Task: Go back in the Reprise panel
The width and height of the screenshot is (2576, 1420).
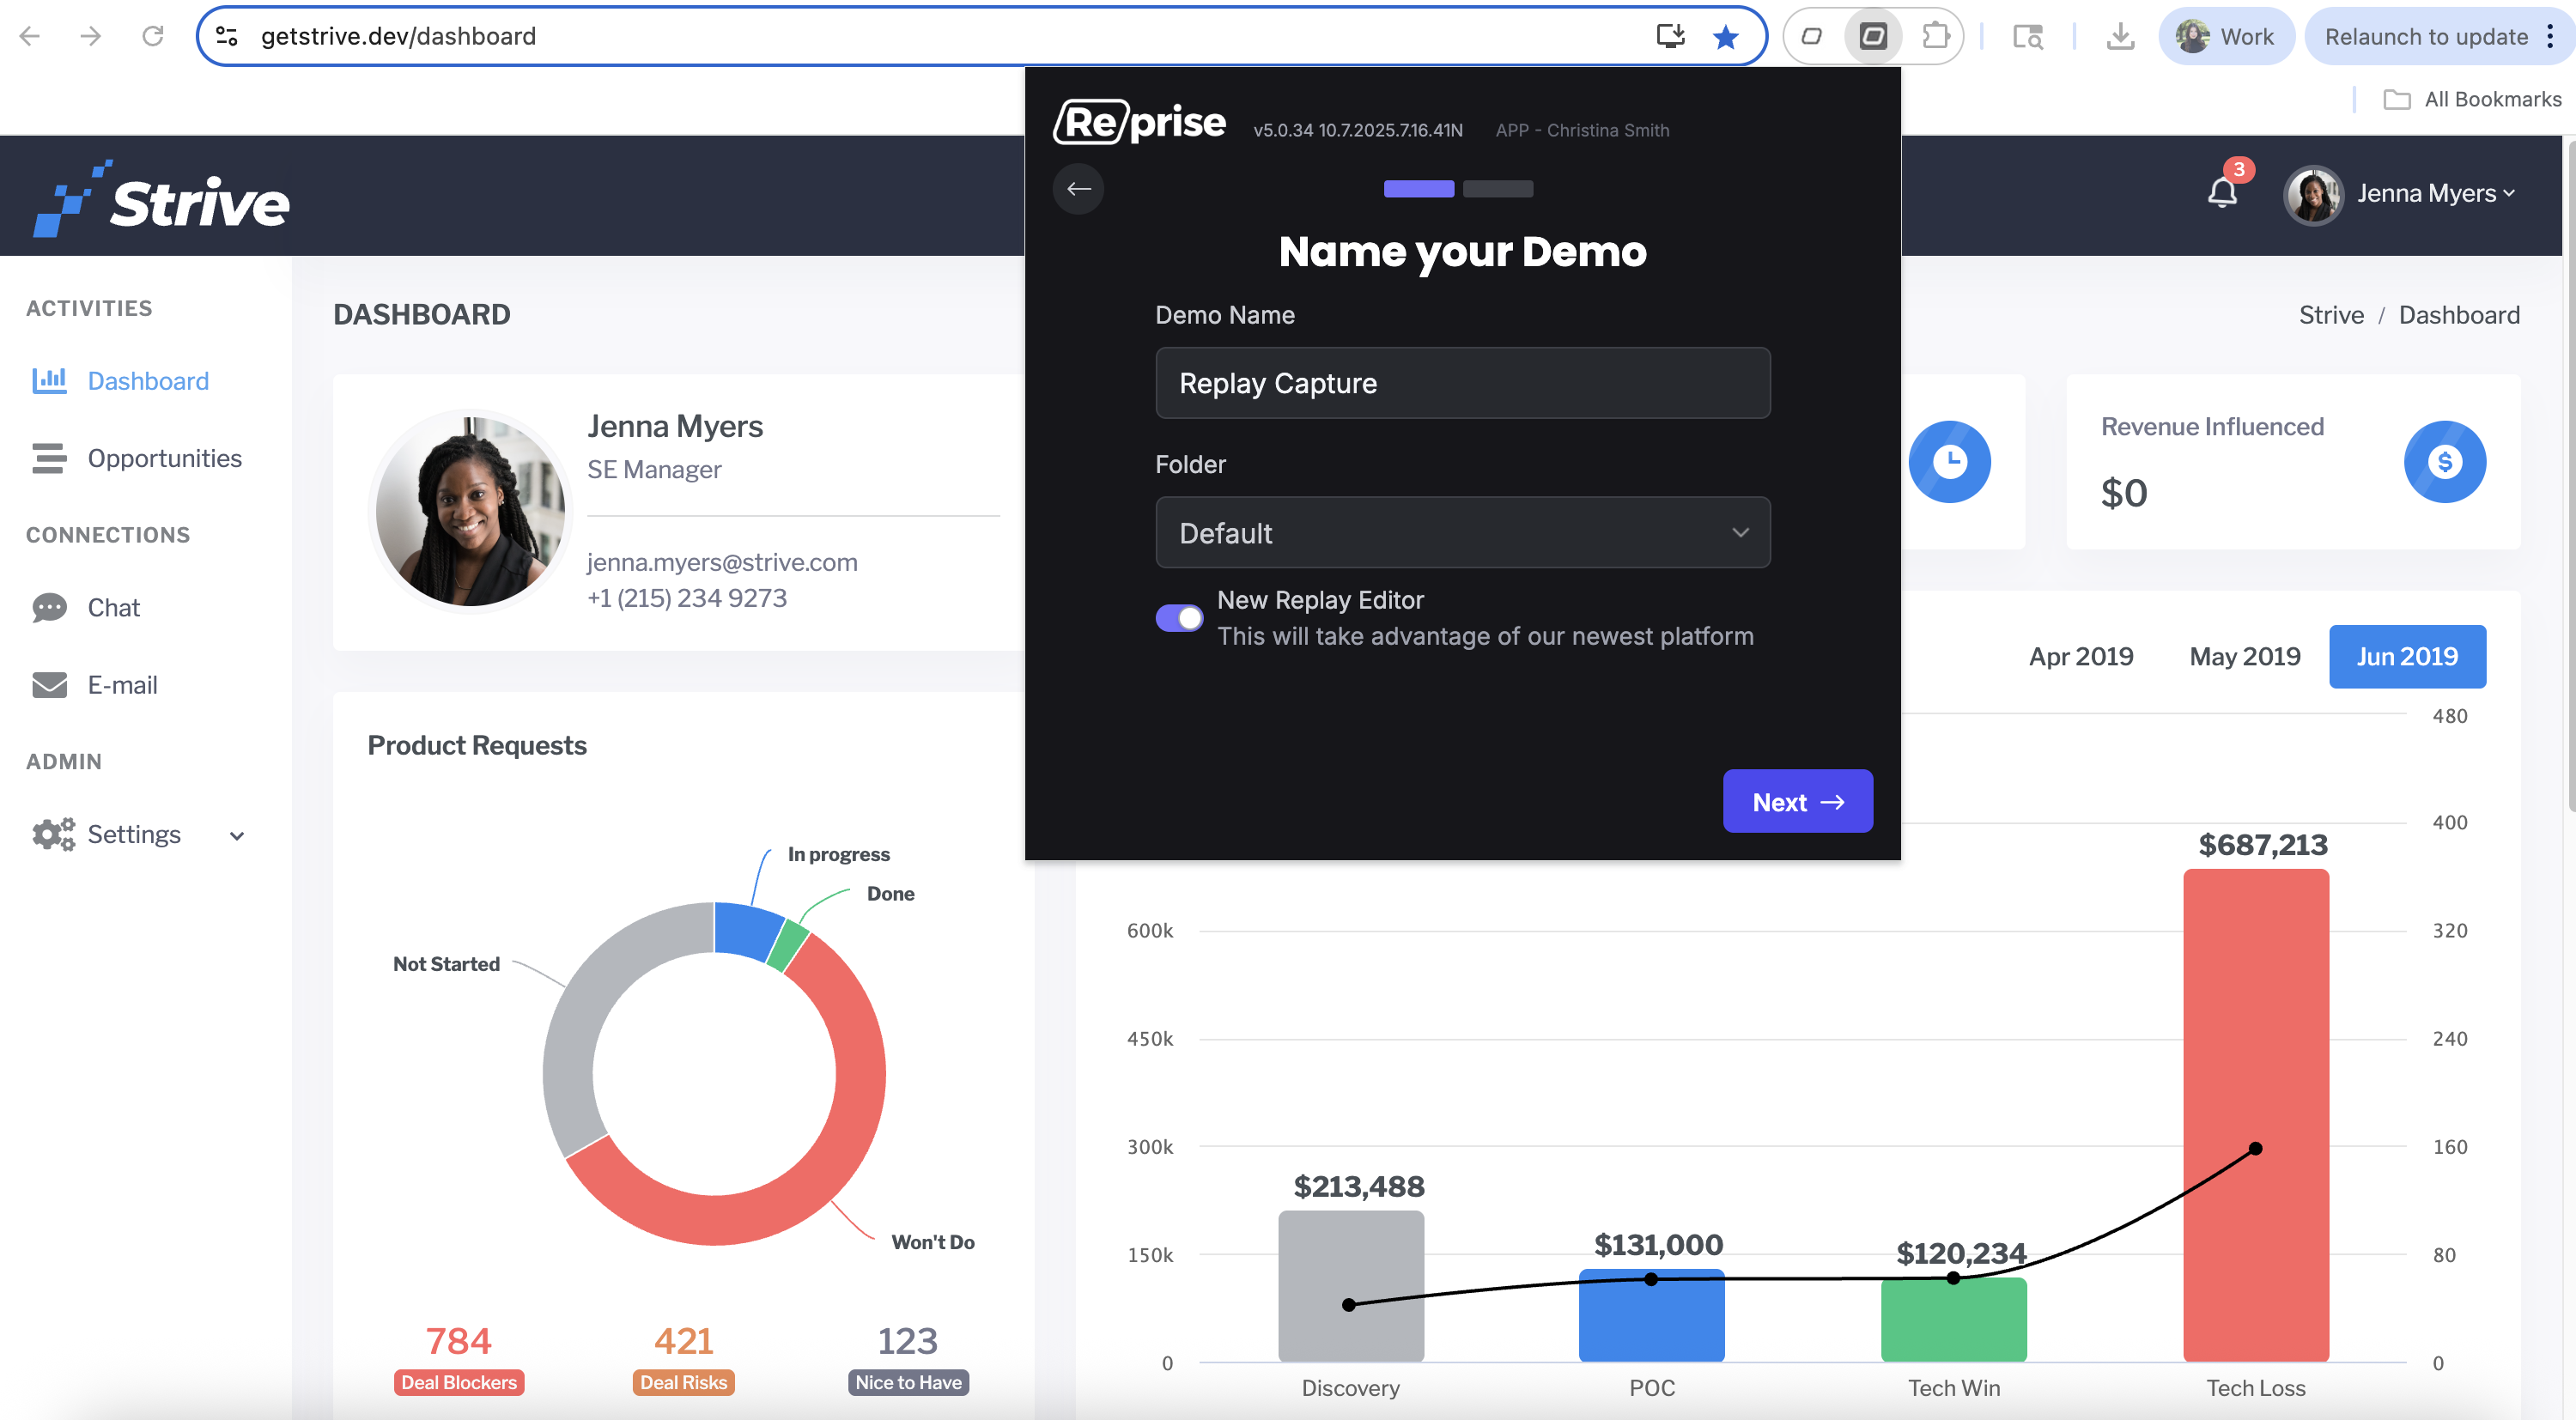Action: [x=1078, y=188]
